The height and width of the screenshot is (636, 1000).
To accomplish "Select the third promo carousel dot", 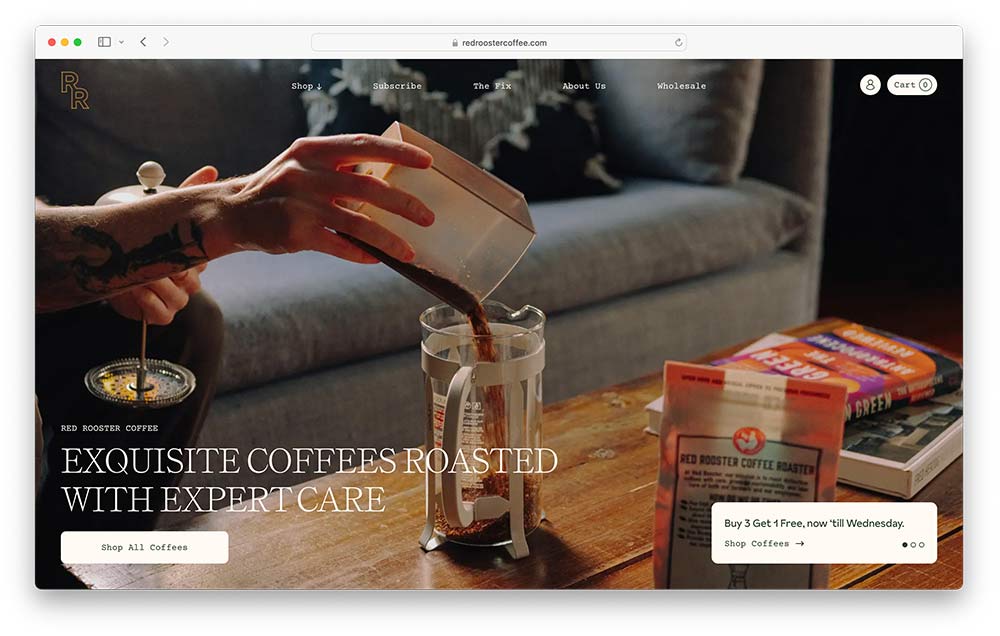I will click(x=922, y=545).
